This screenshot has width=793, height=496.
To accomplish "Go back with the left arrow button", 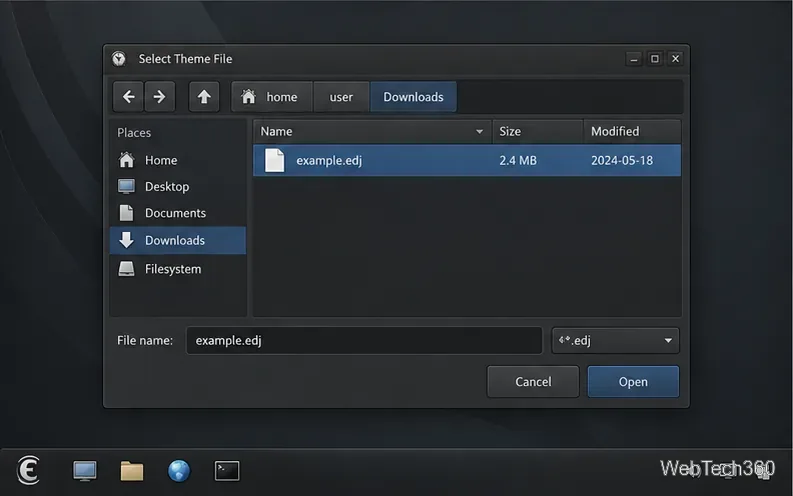I will (x=128, y=97).
